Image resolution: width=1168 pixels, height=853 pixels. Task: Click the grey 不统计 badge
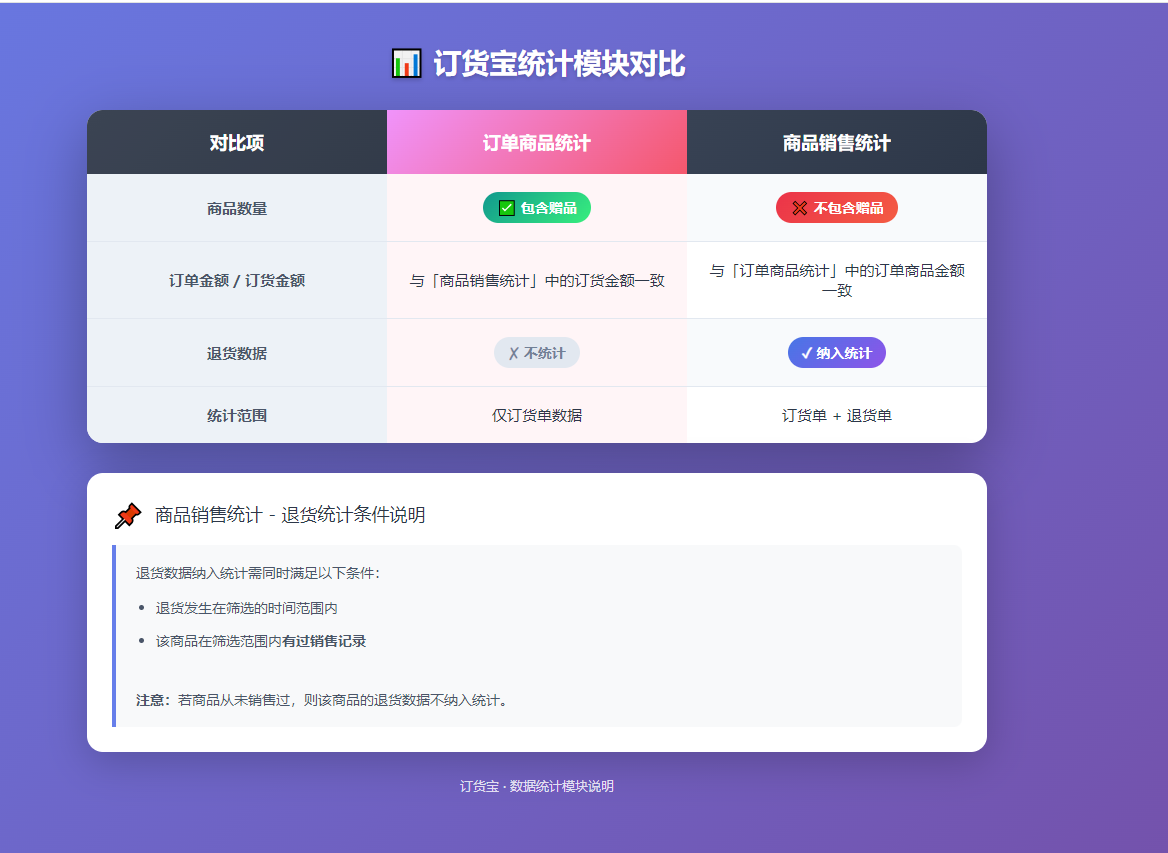(537, 353)
